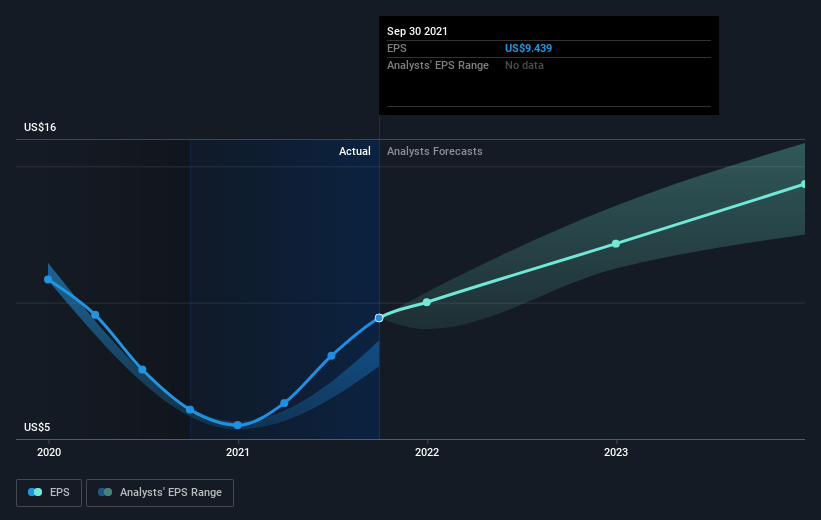The image size is (821, 520).
Task: Select the final forecast point at chart's right edge
Action: (803, 184)
